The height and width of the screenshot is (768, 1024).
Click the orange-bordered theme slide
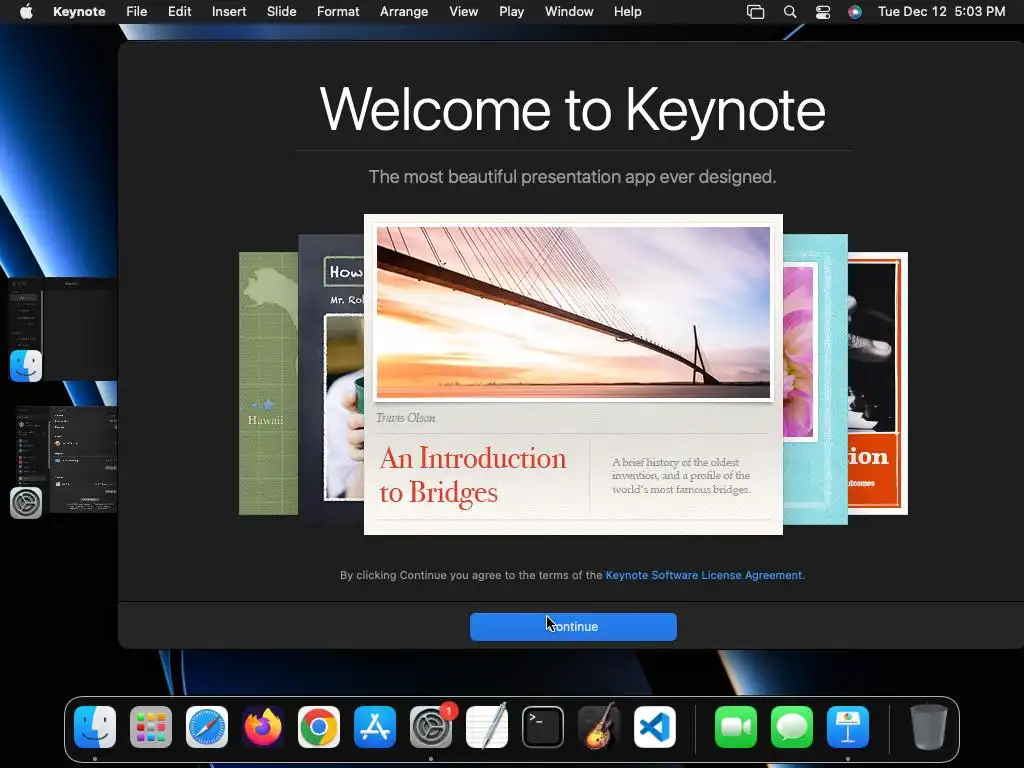(878, 383)
